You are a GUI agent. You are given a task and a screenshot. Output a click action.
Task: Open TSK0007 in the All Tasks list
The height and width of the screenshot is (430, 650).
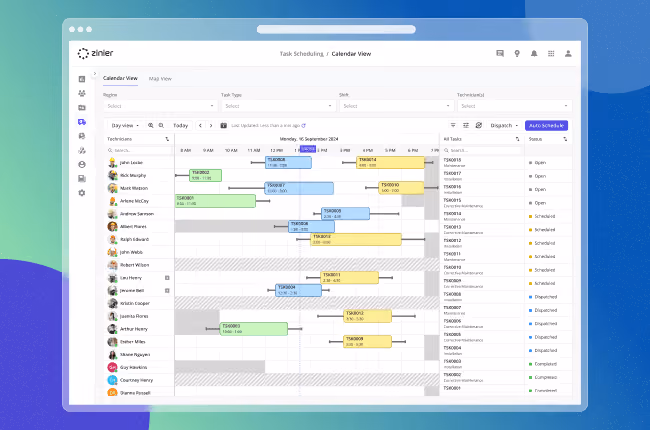tap(452, 308)
